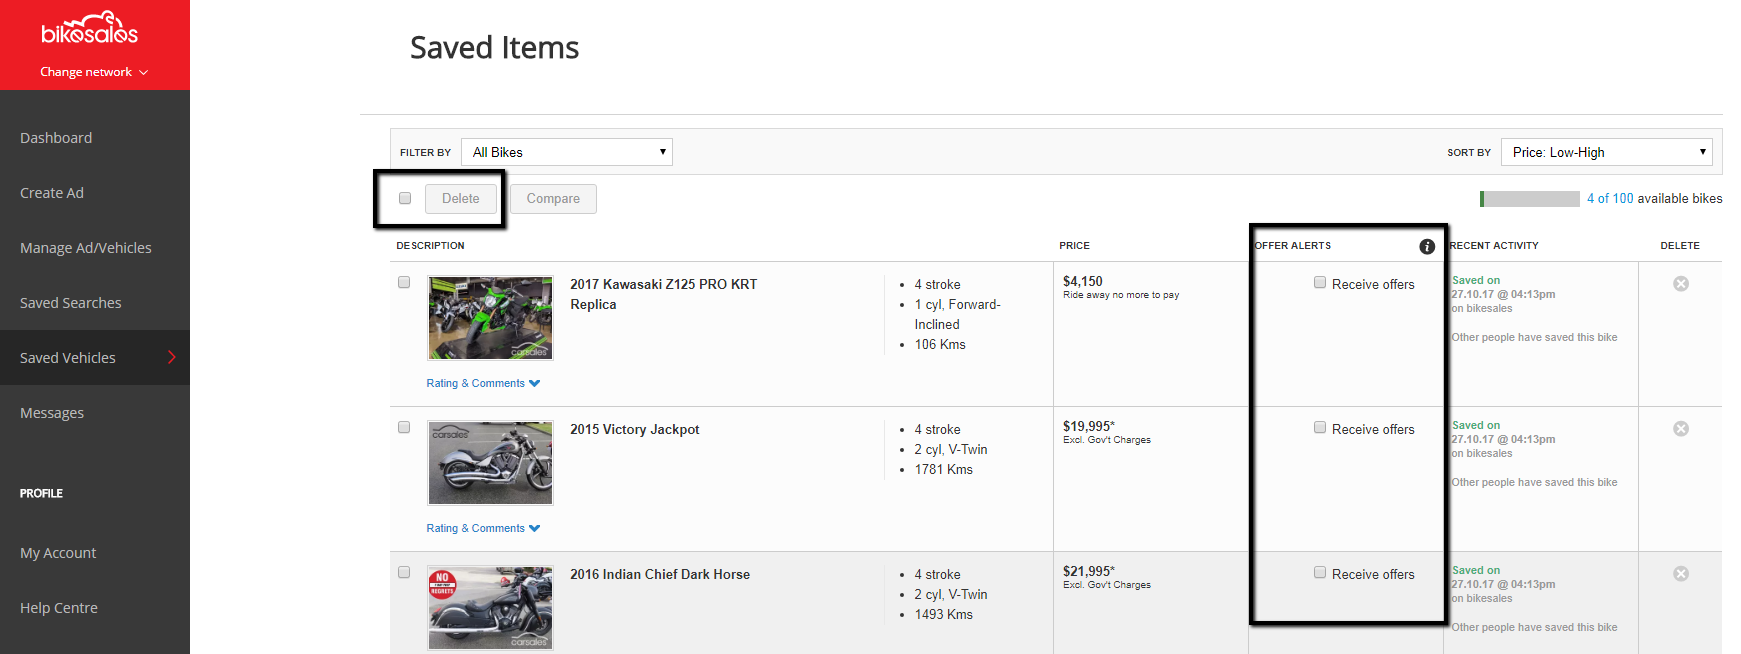
Task: Click the $19,995* price
Action: pos(1089,426)
